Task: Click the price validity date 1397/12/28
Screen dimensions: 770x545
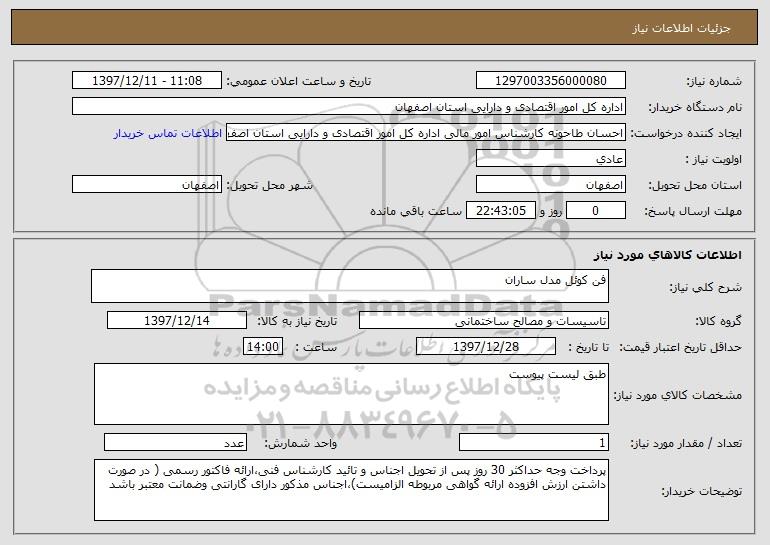Action: pyautogui.click(x=486, y=347)
